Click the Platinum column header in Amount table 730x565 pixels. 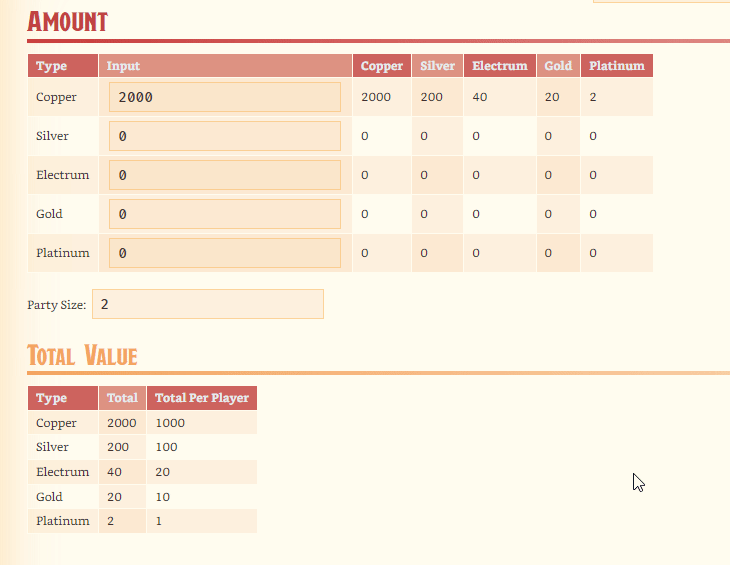[x=616, y=66]
